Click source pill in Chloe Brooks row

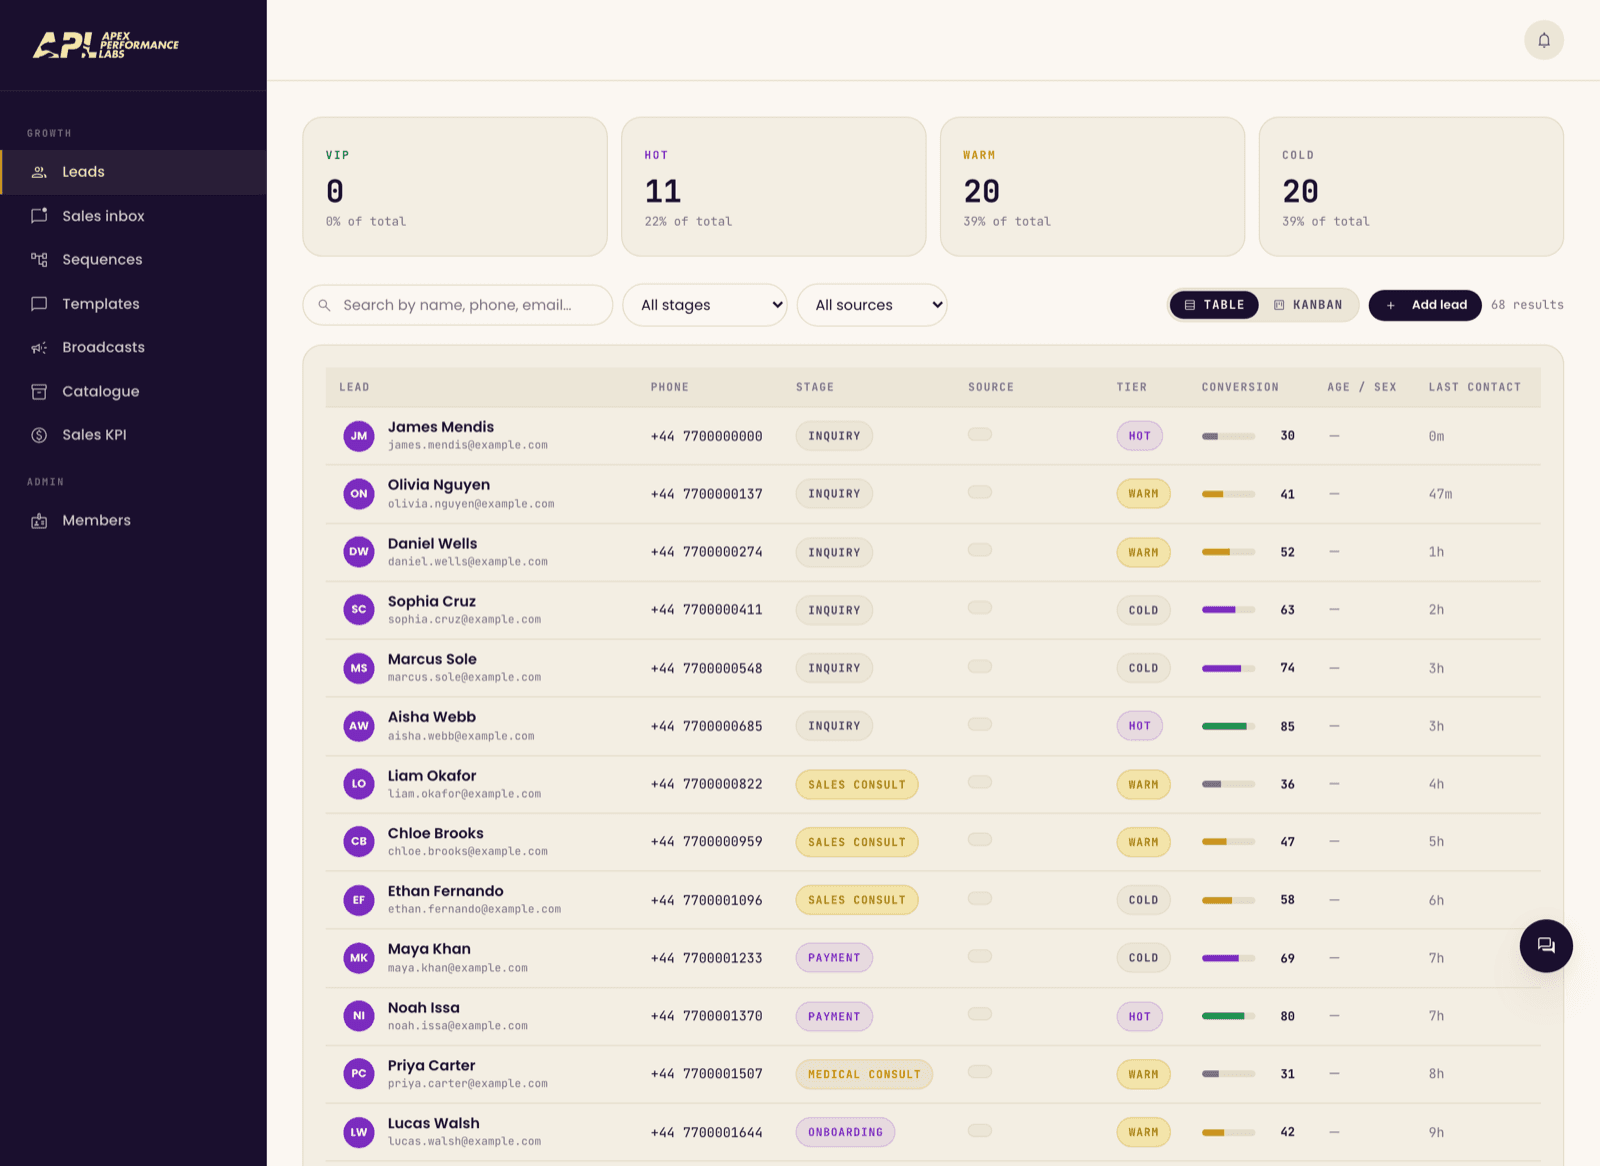pyautogui.click(x=980, y=840)
